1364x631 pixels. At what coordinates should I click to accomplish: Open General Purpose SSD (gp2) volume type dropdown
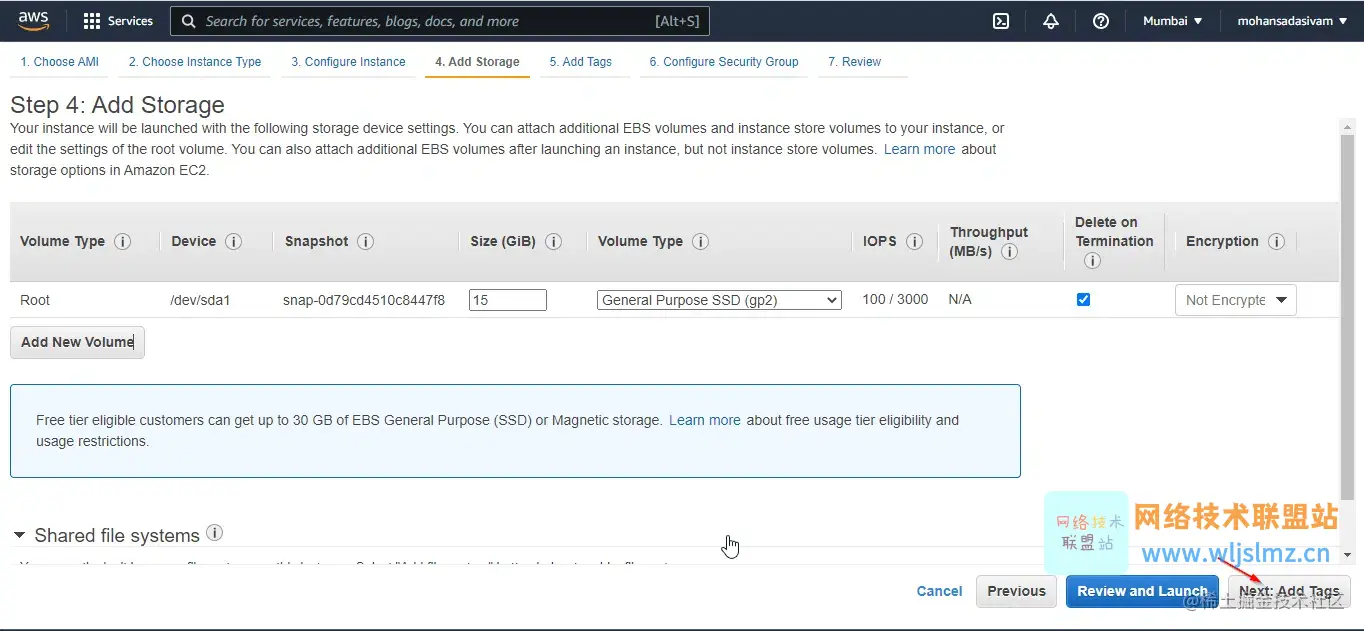point(720,300)
